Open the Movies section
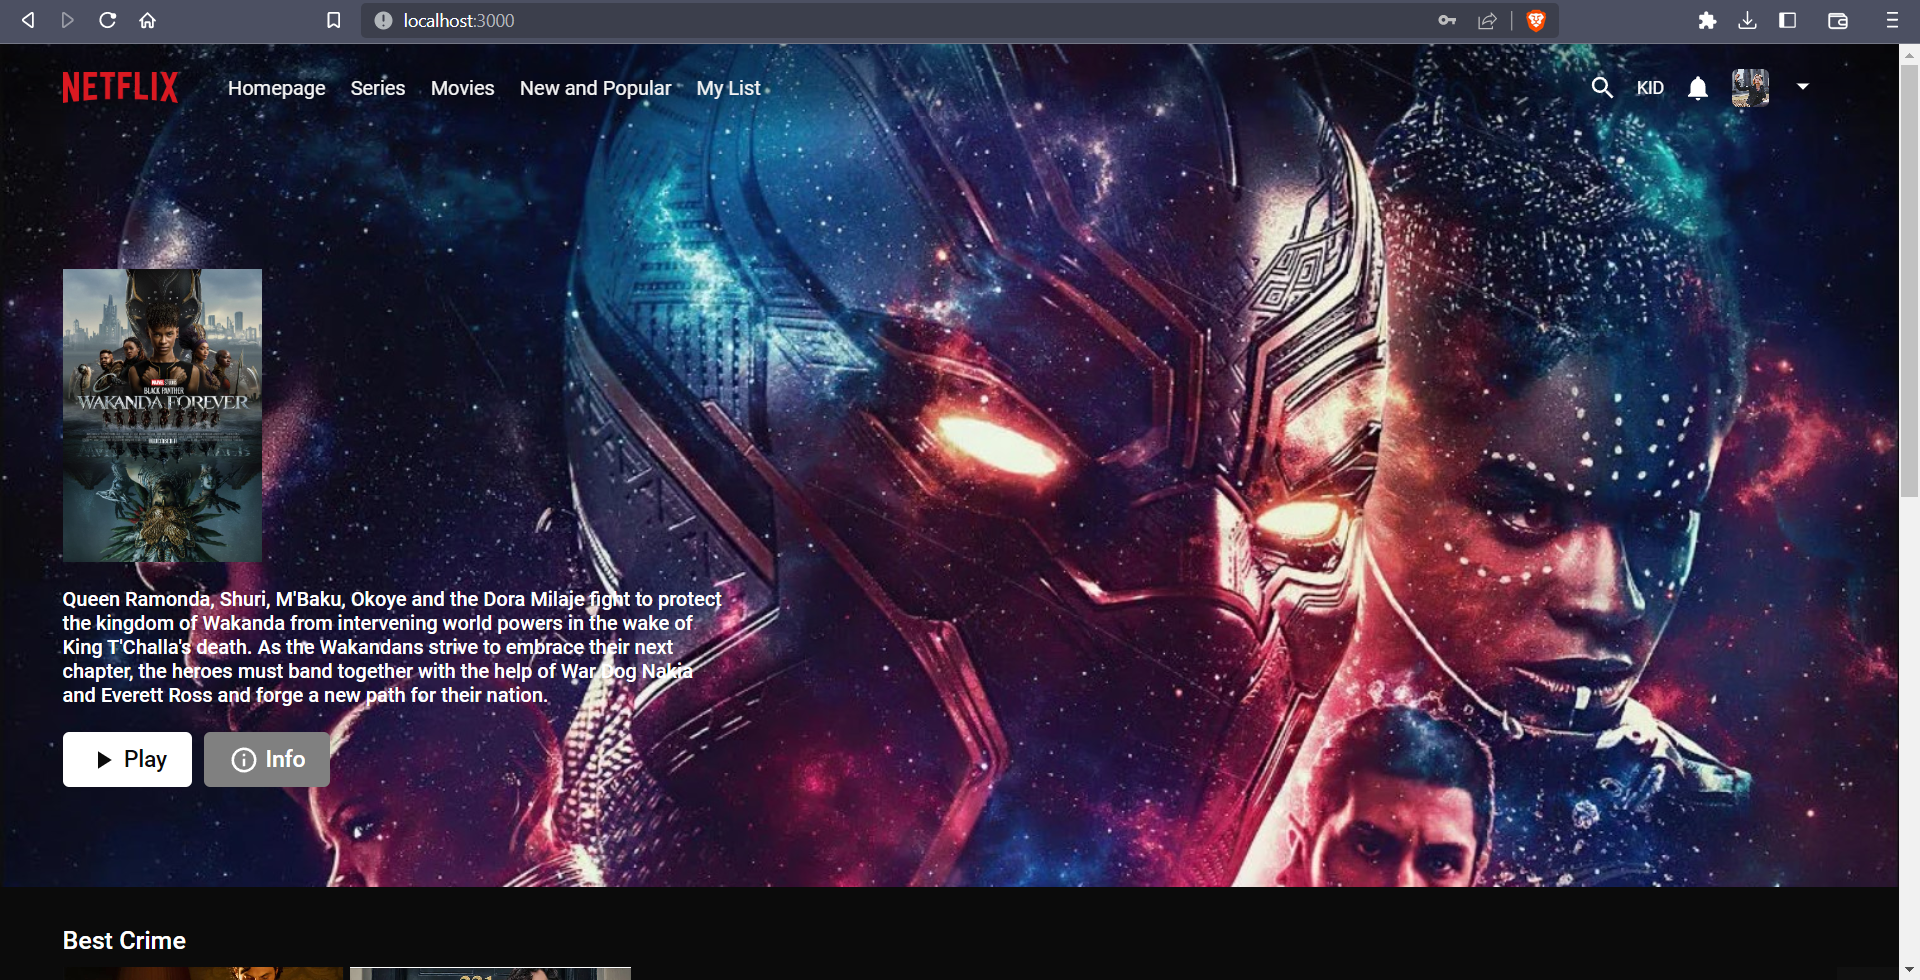This screenshot has width=1920, height=980. point(463,88)
